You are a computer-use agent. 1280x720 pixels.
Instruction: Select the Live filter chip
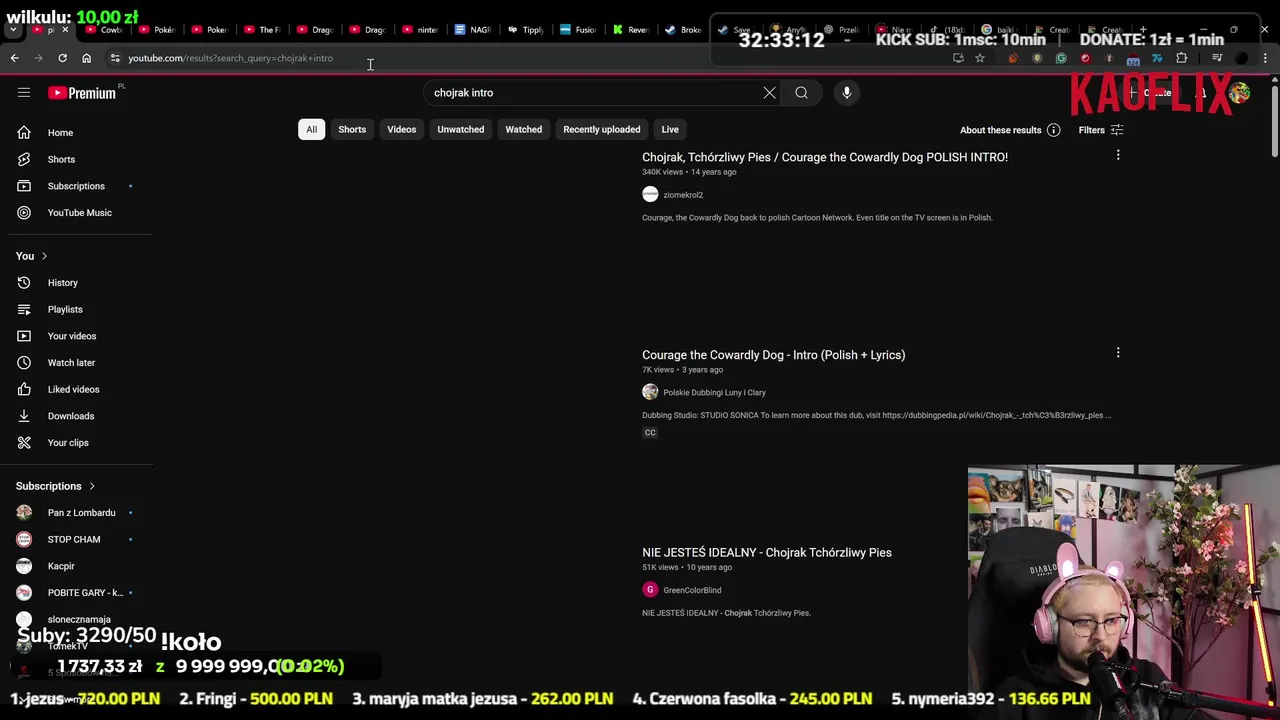tap(670, 129)
